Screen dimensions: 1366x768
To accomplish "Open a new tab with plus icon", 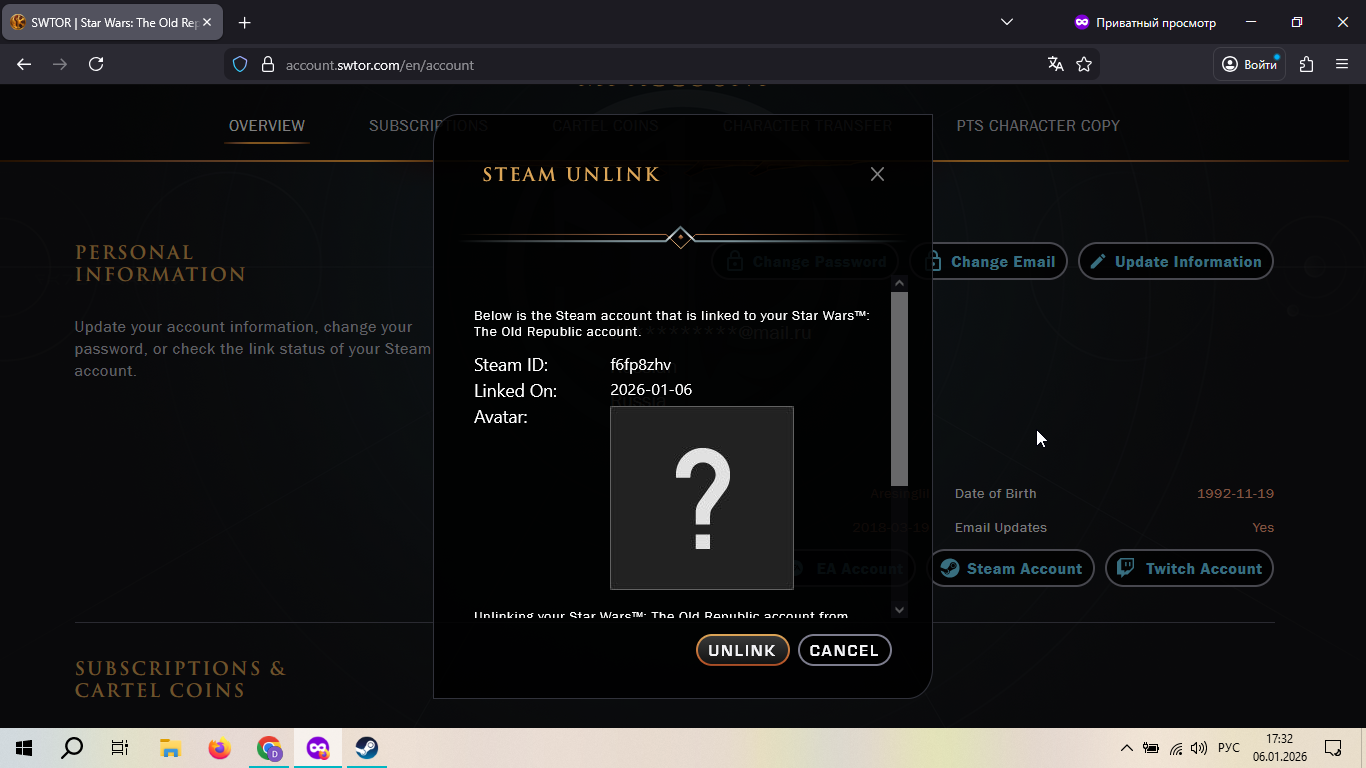I will click(245, 22).
